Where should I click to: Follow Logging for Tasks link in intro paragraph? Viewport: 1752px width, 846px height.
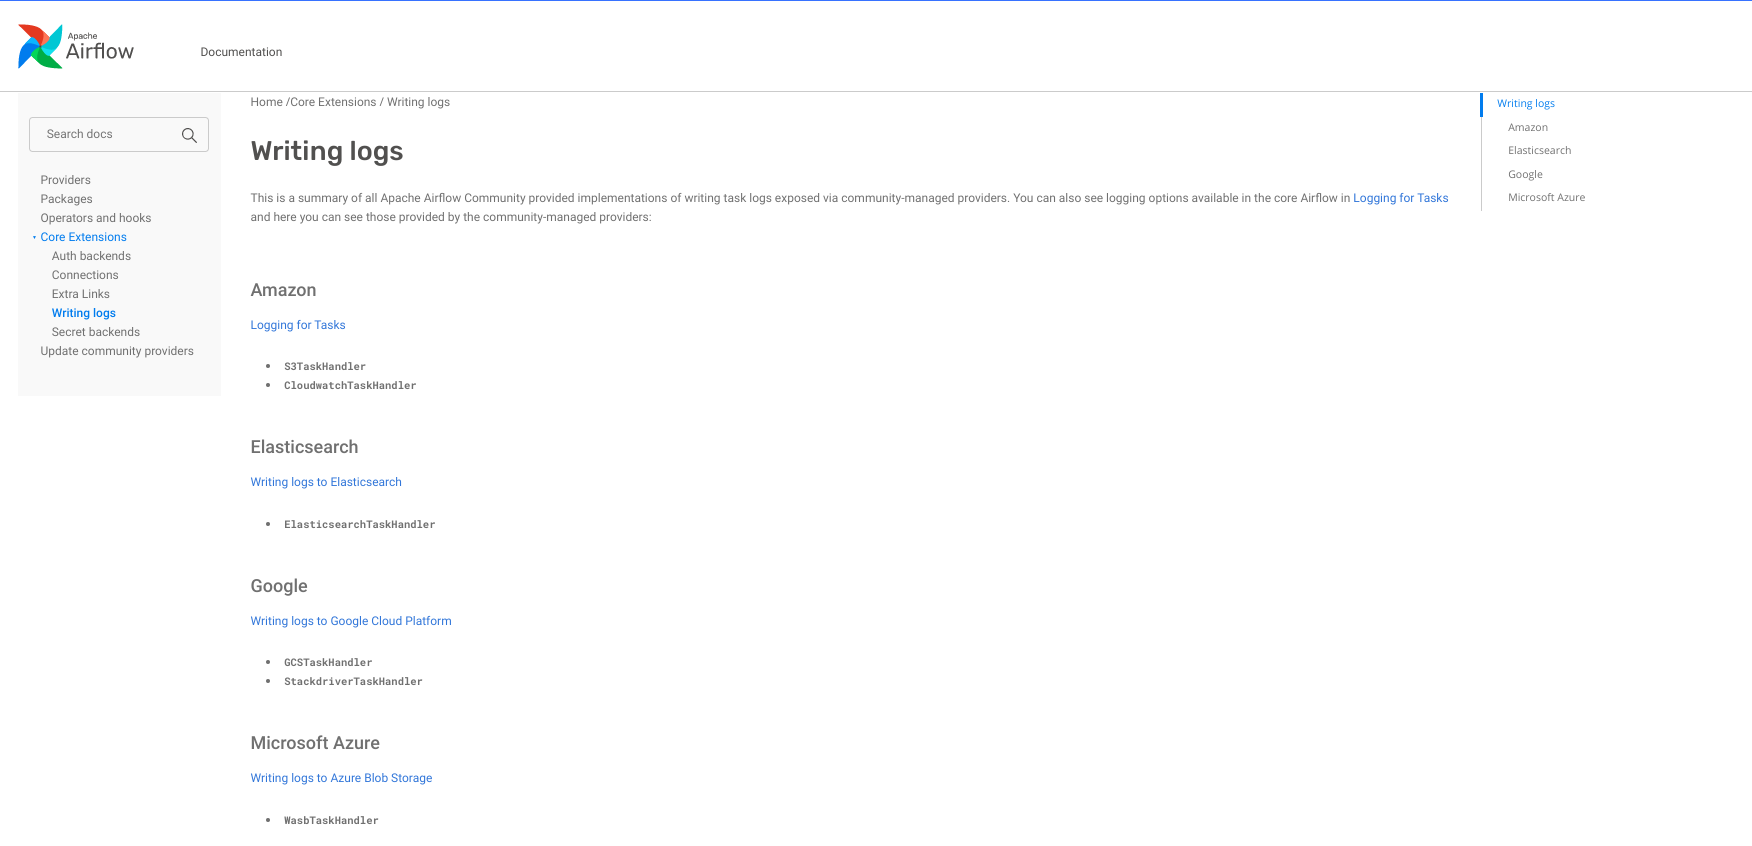[x=1400, y=198]
